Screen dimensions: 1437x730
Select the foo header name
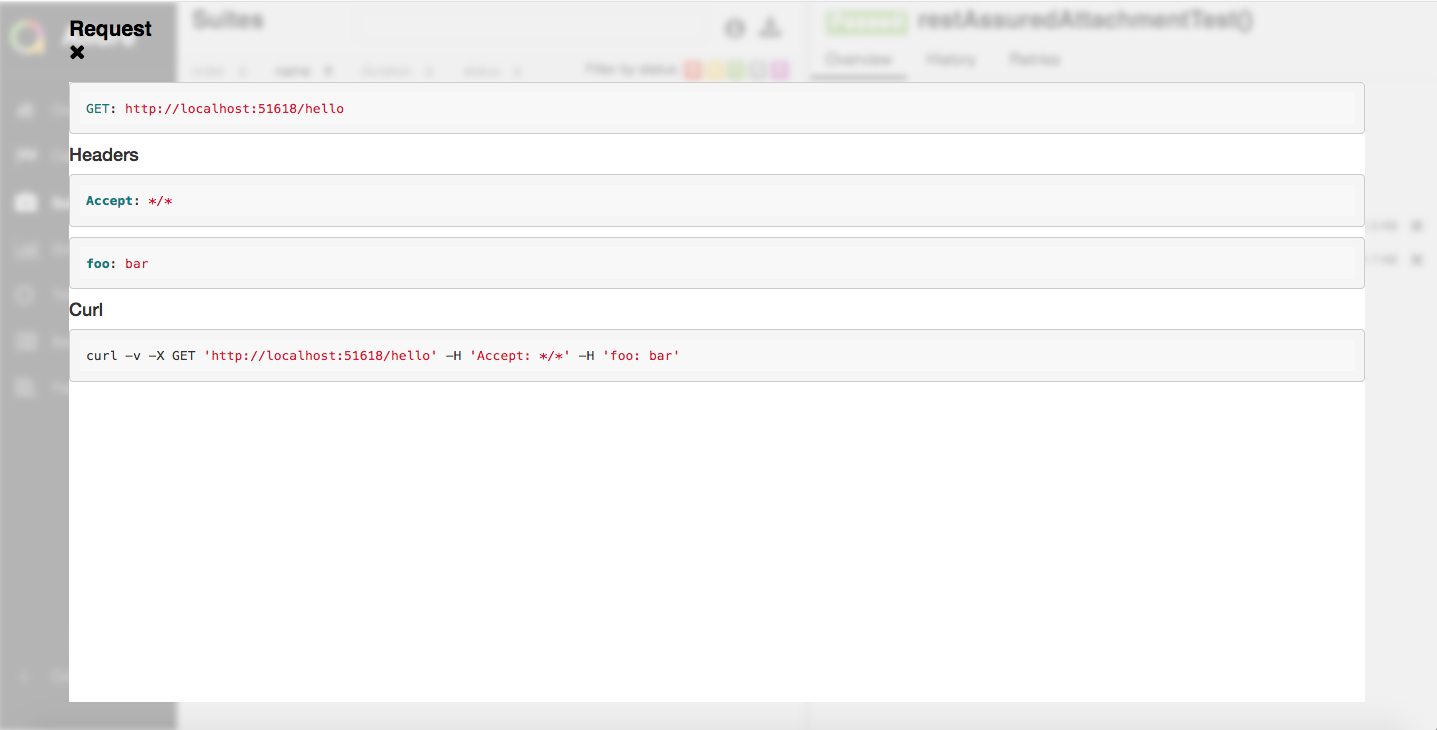[x=97, y=264]
